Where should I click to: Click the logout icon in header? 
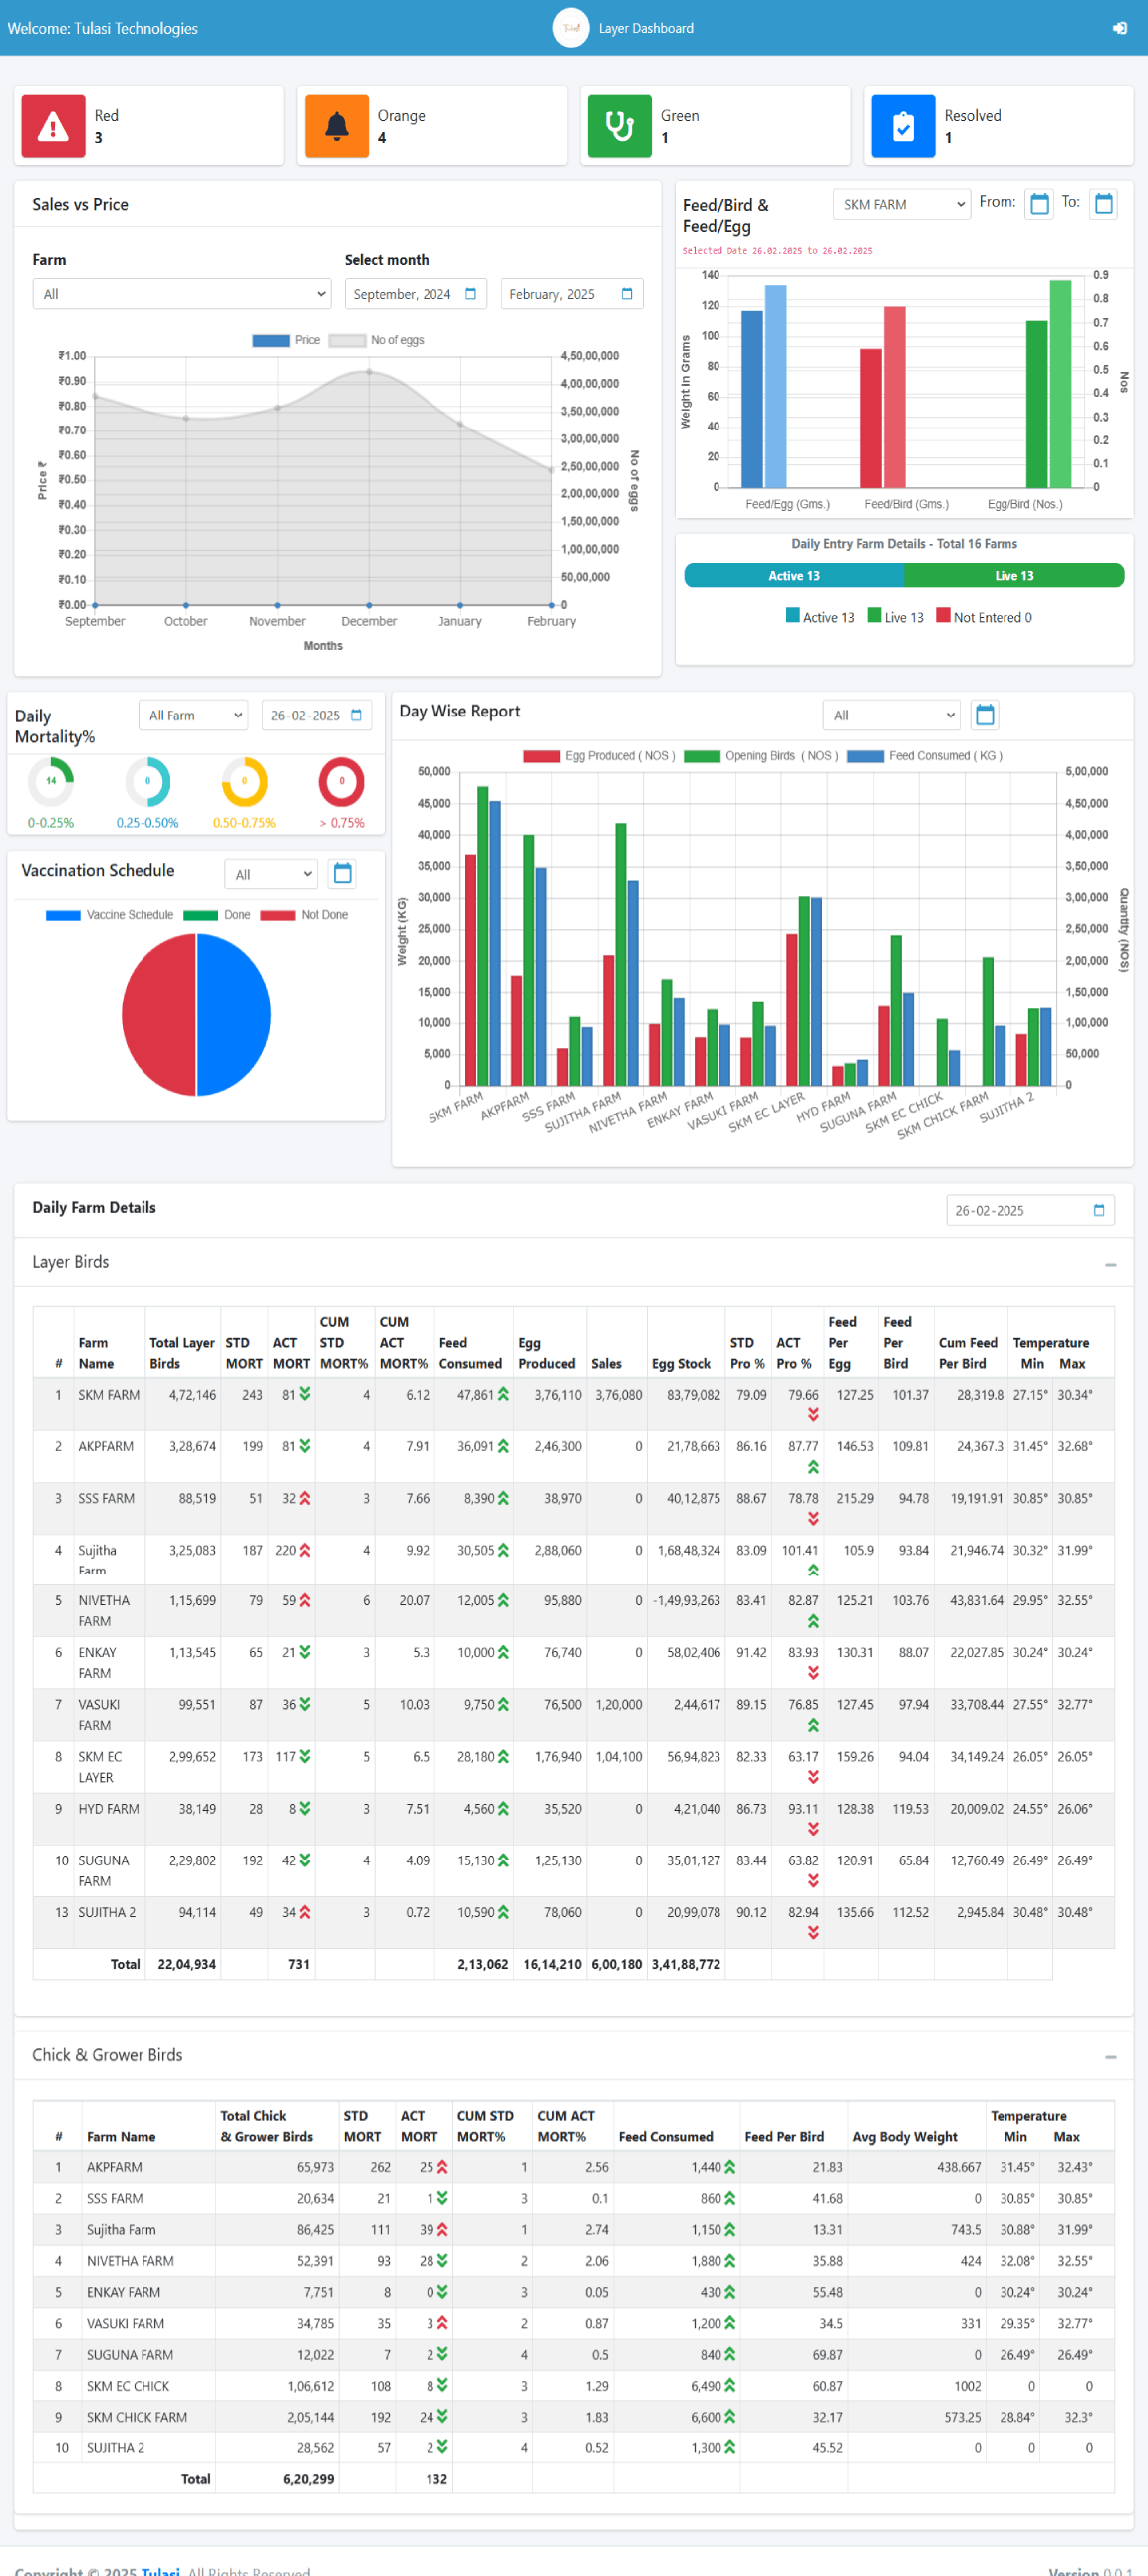click(1119, 28)
